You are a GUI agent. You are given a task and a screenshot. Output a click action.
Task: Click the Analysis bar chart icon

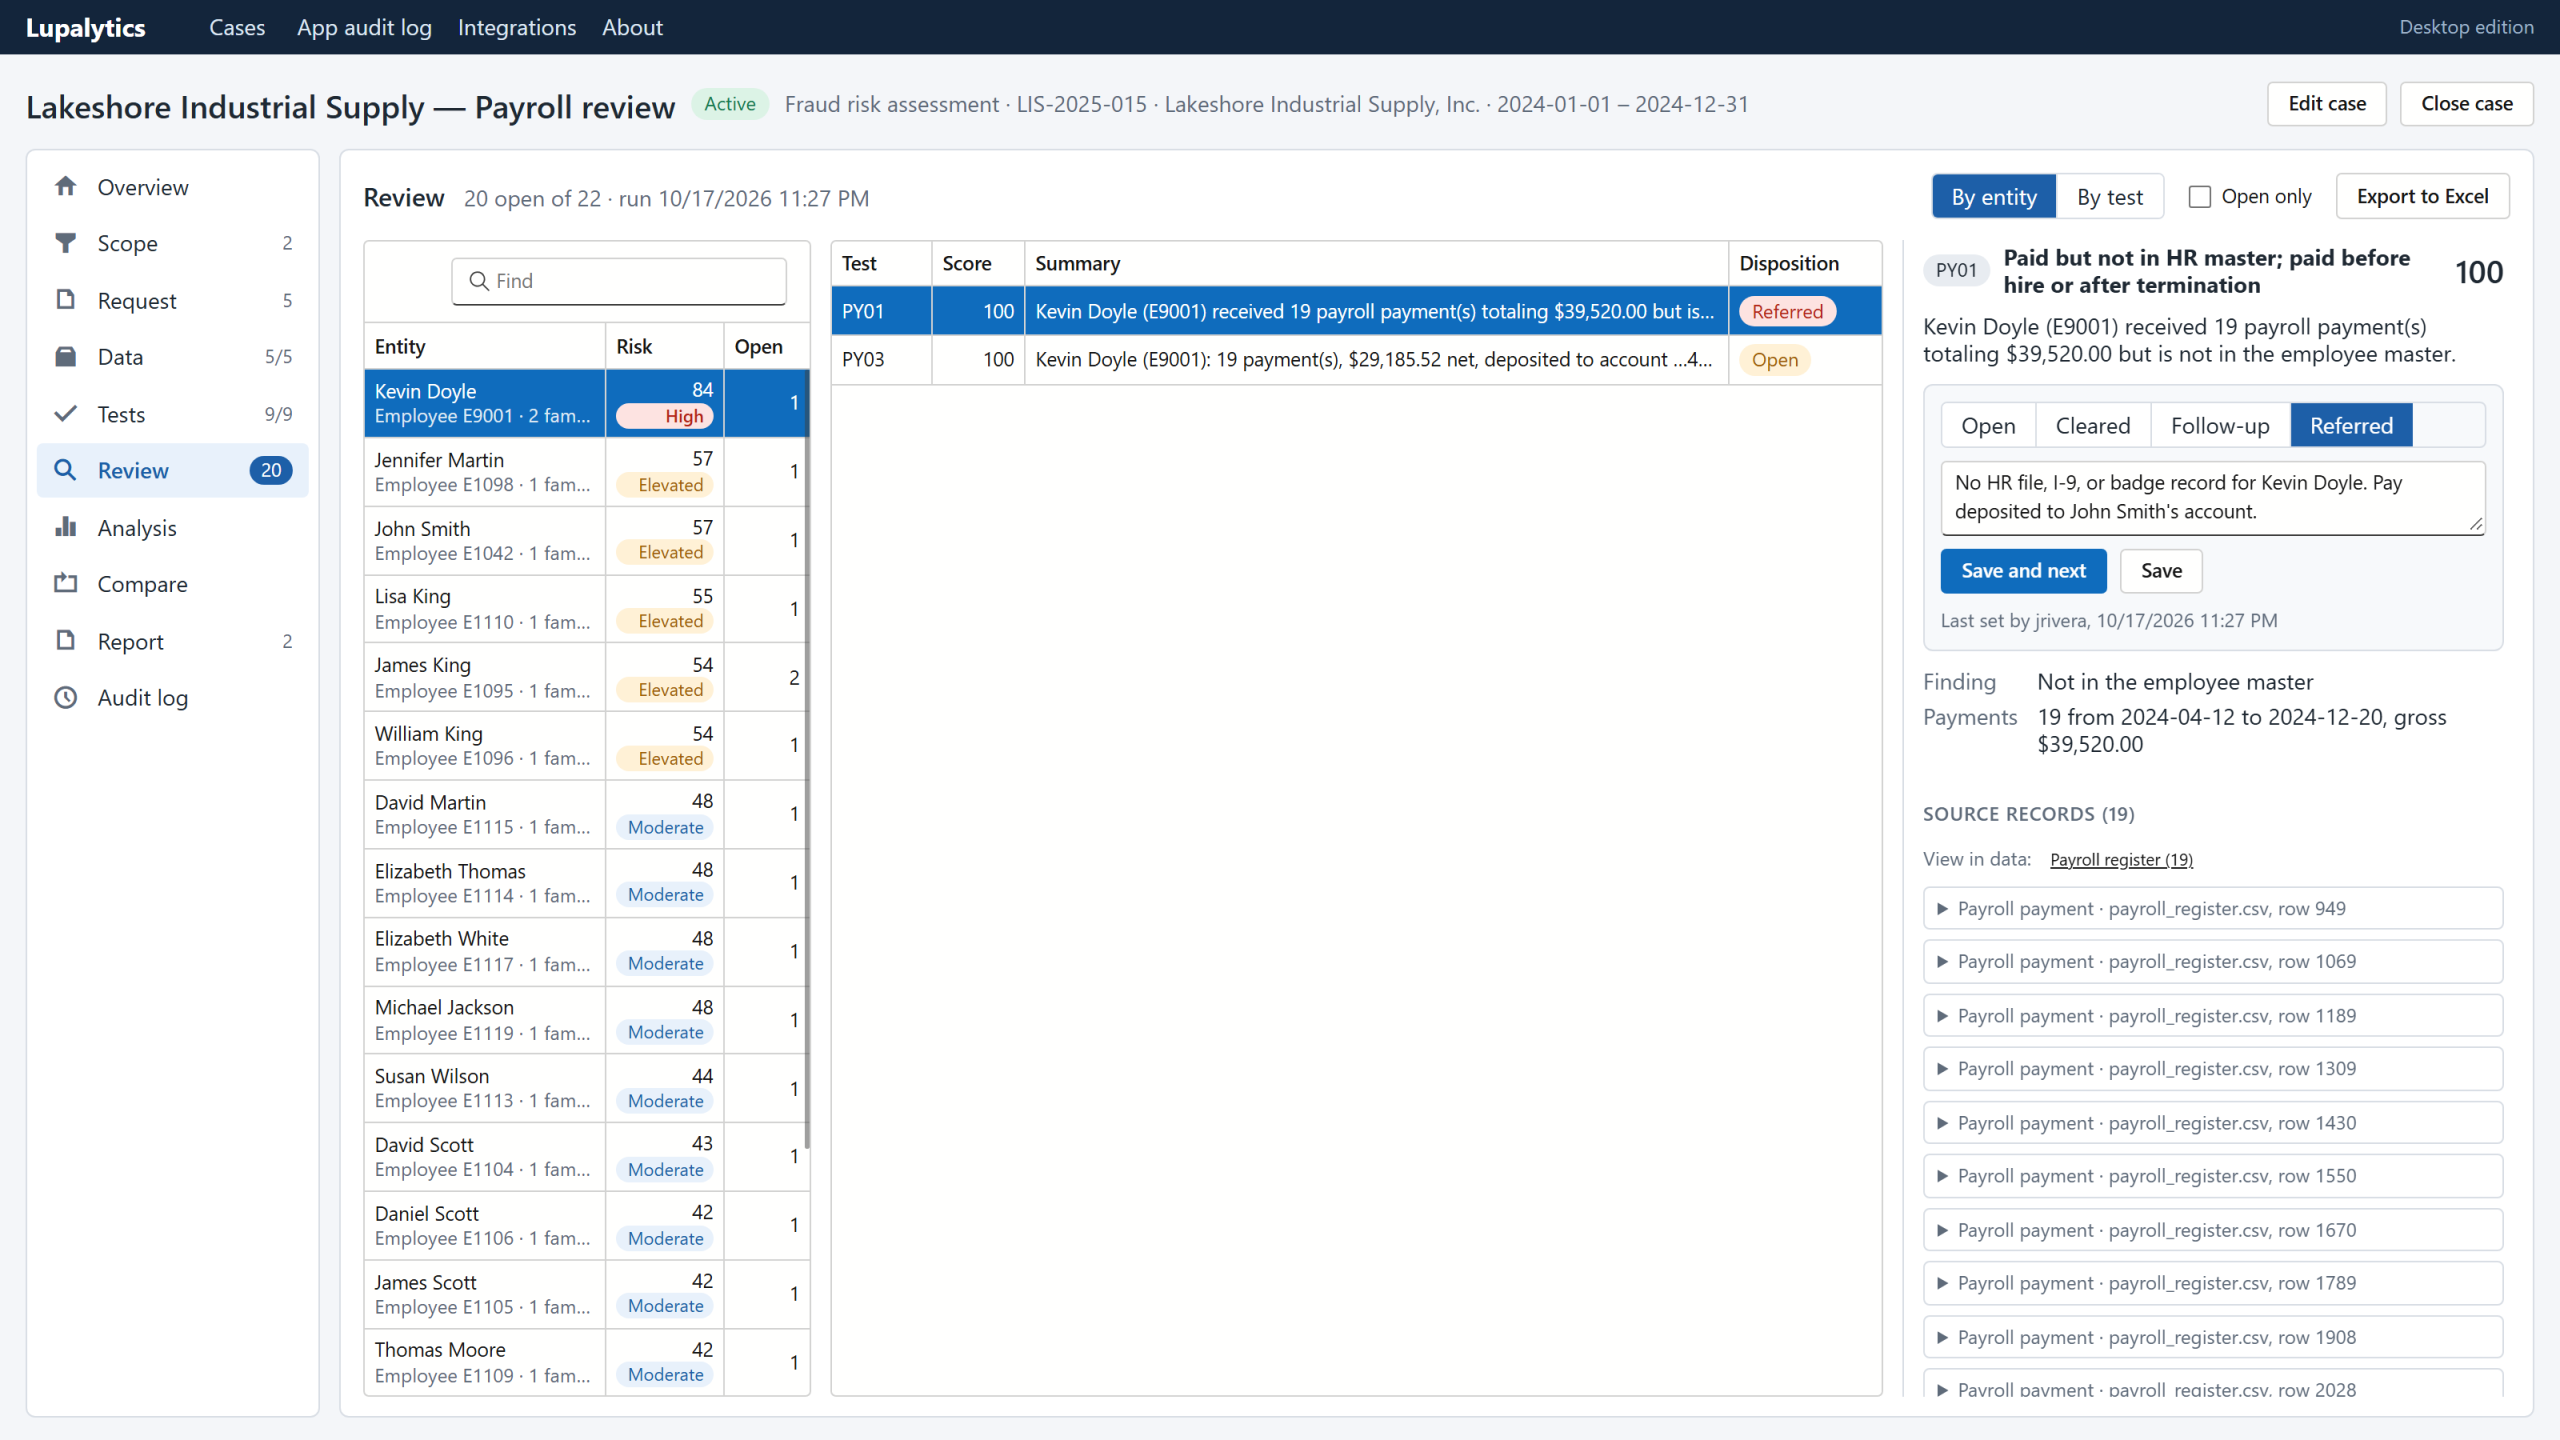(66, 527)
